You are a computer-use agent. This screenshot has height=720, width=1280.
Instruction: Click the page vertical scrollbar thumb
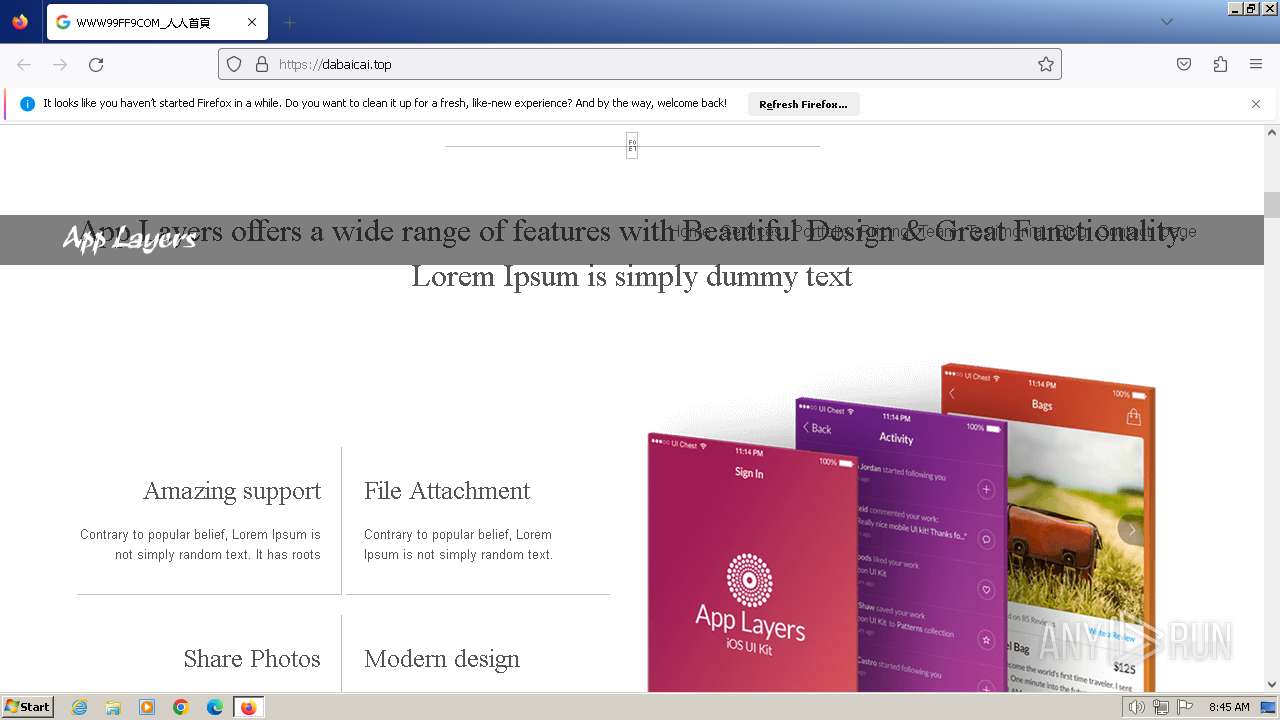click(1272, 205)
